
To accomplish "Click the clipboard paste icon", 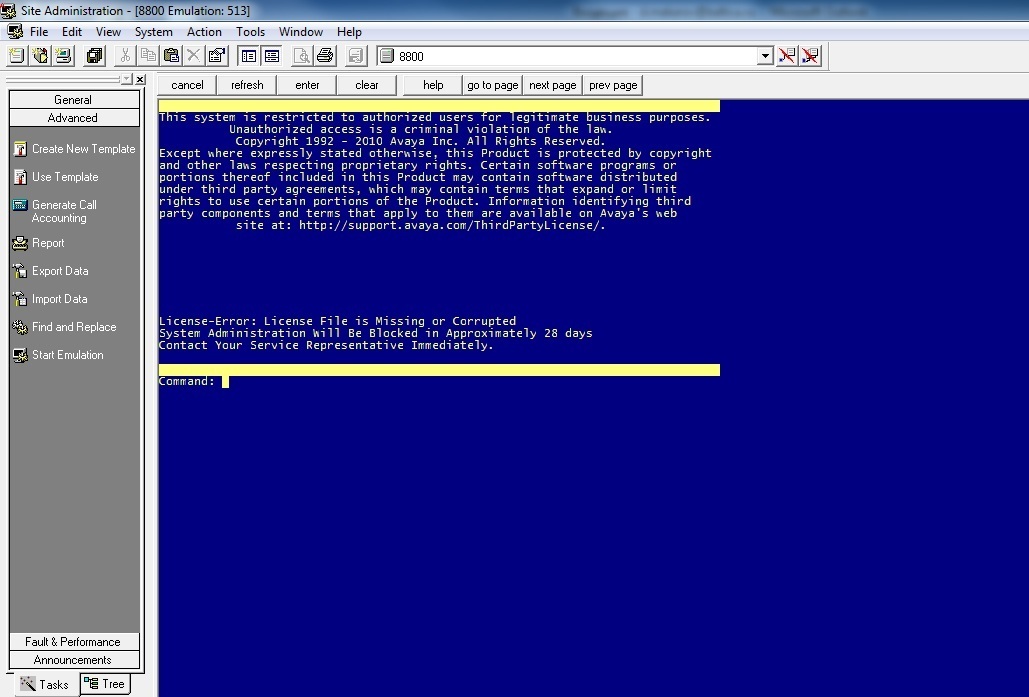I will [x=171, y=56].
